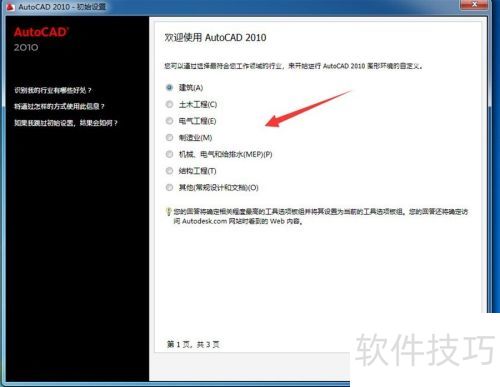Click the AutoCAD 2010 logo in sidebar
This screenshot has height=387, width=500.
click(41, 39)
